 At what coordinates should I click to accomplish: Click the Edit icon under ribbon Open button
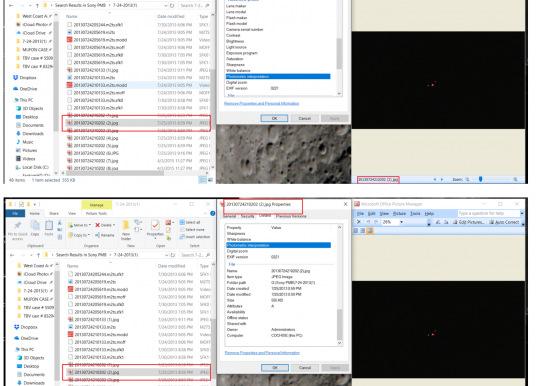coord(169,230)
